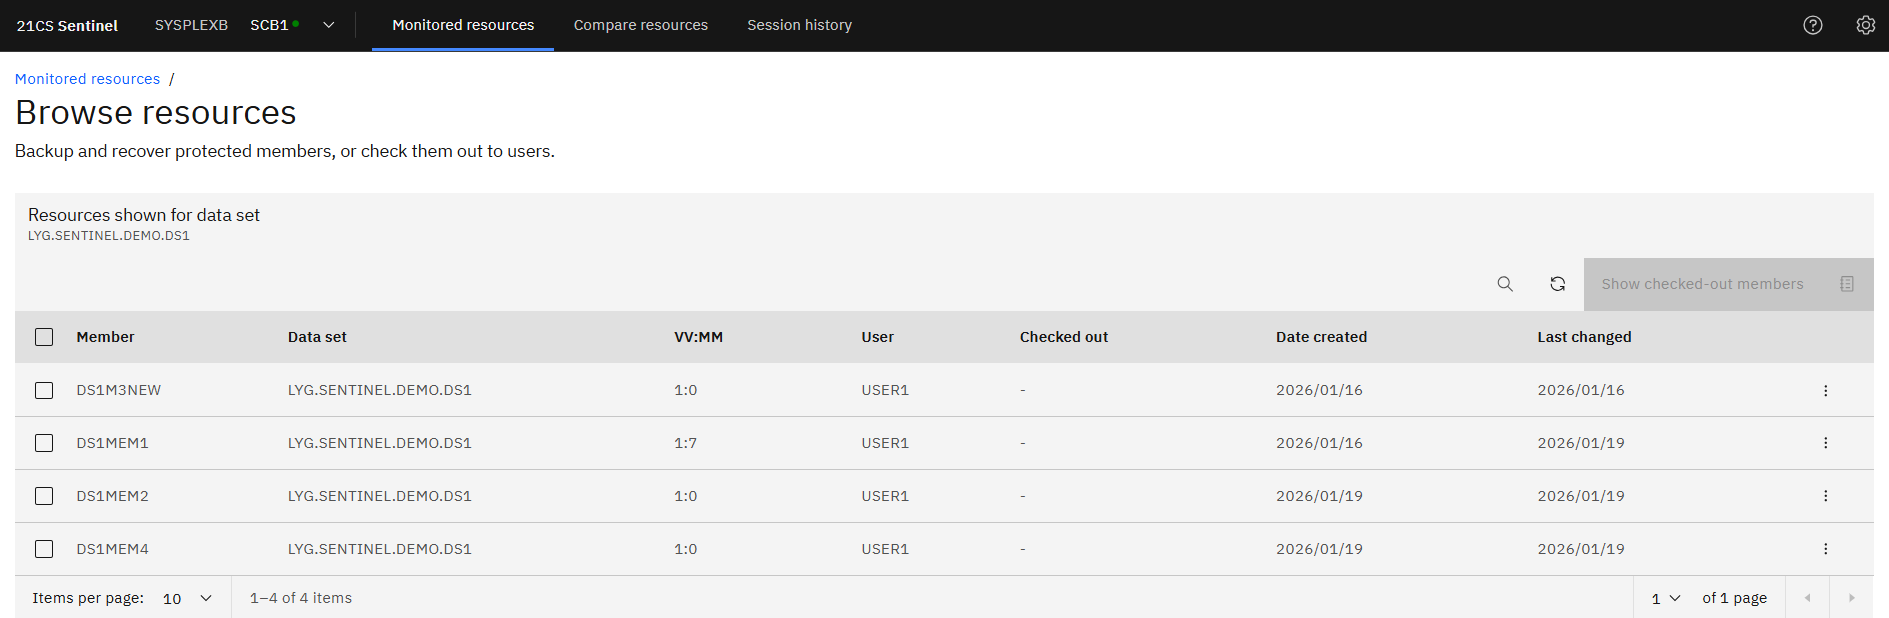
Task: Open overflow menu for DS1MEM2 row
Action: click(x=1825, y=496)
